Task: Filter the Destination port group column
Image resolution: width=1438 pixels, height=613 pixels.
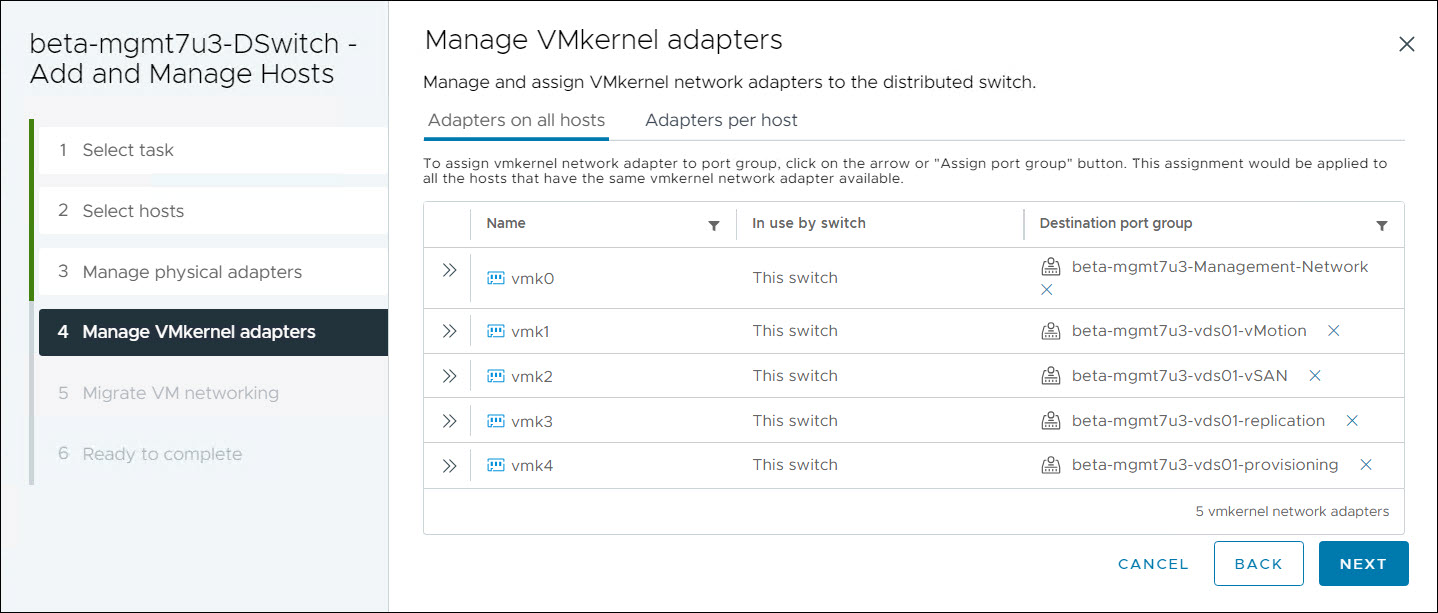Action: 1381,225
